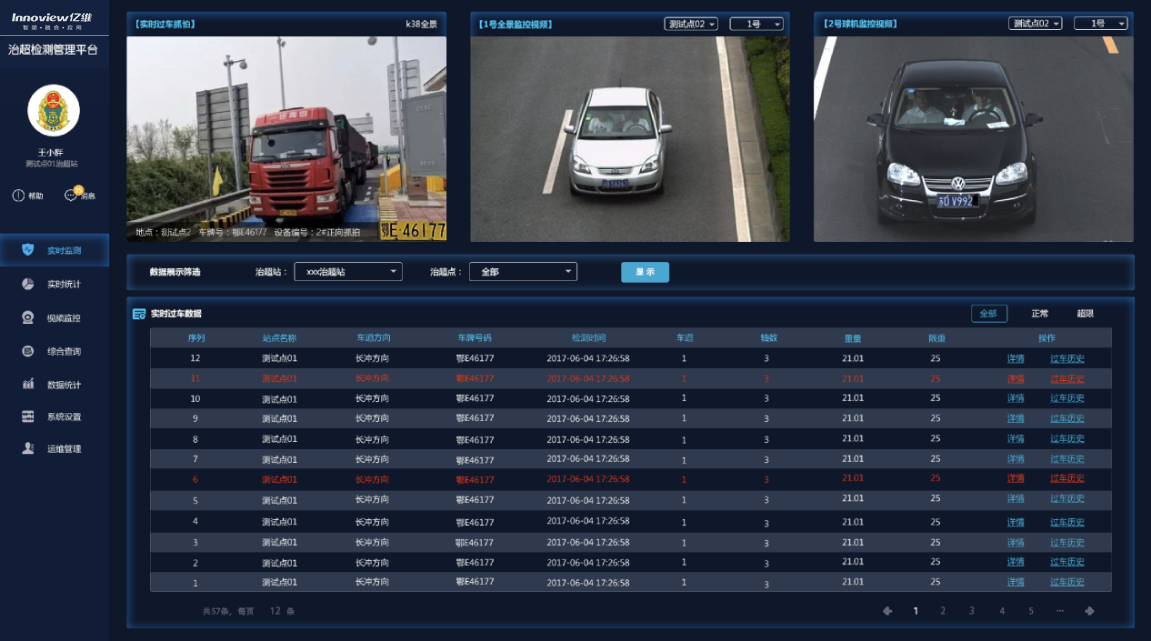Click the 视频监控 camera icon
The height and width of the screenshot is (641, 1151).
(28, 318)
